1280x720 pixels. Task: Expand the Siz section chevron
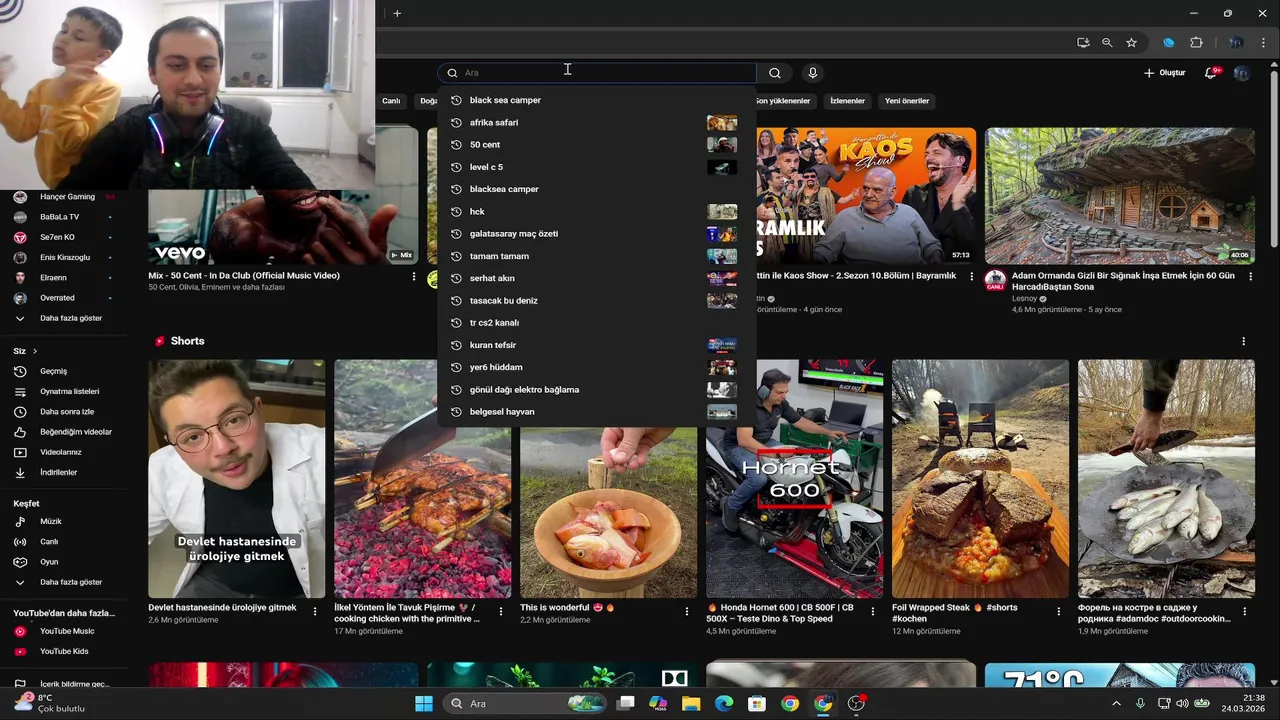click(35, 351)
